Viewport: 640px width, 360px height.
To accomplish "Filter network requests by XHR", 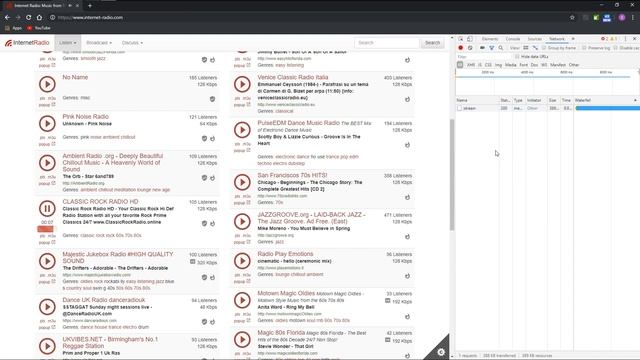I will [x=471, y=65].
